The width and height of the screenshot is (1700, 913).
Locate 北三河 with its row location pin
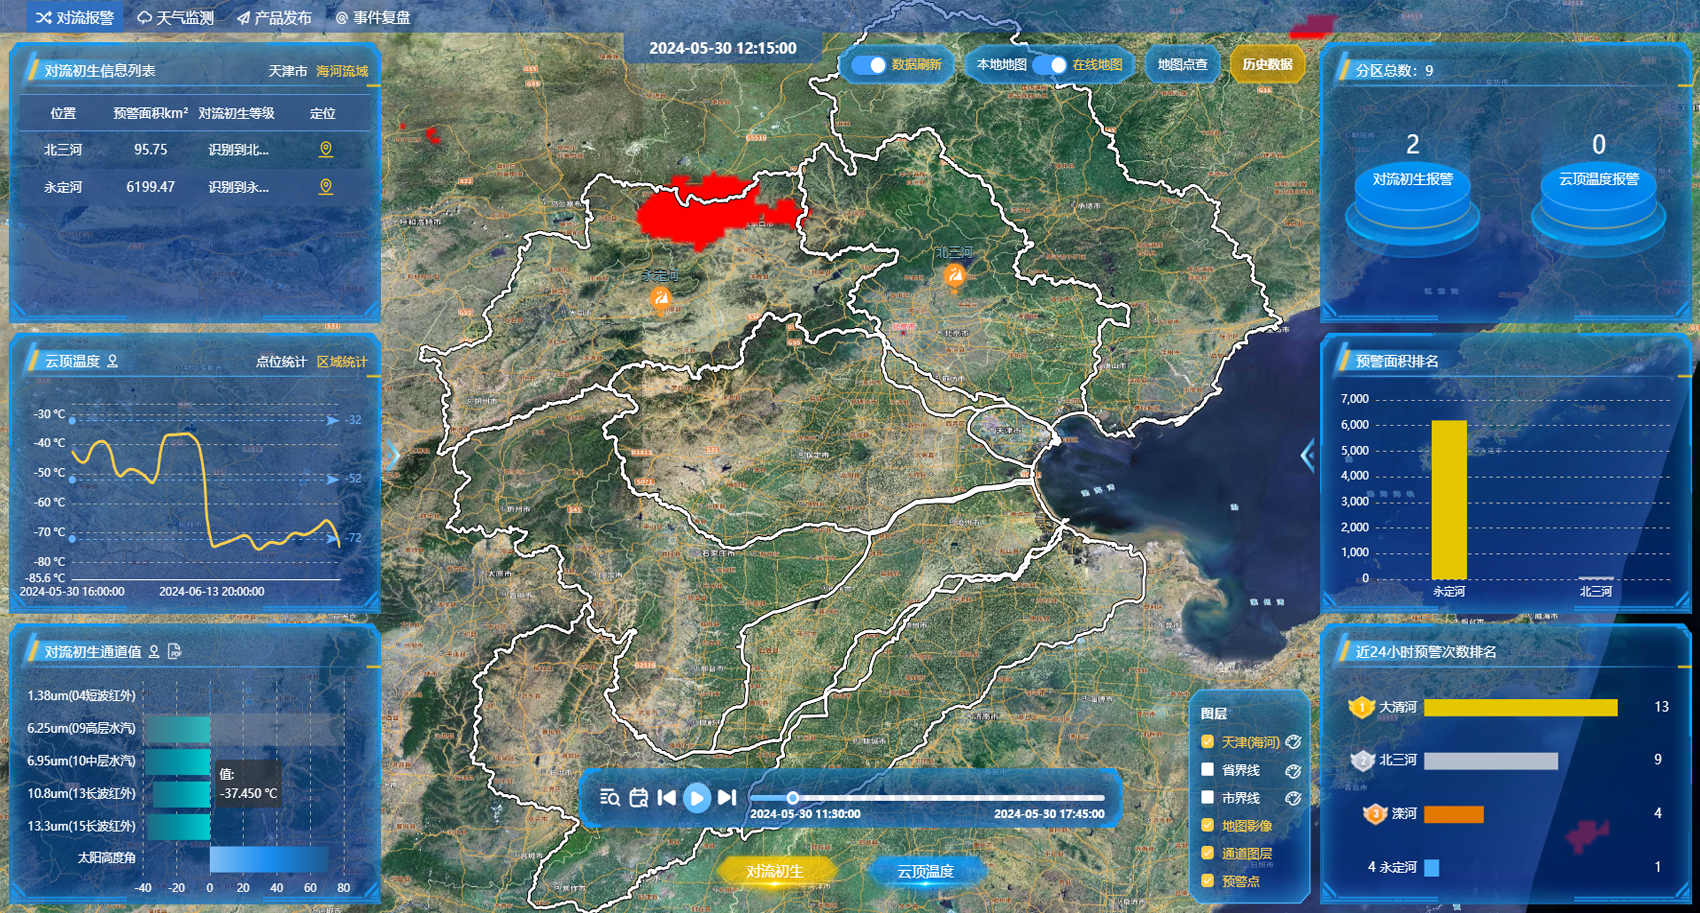325,149
